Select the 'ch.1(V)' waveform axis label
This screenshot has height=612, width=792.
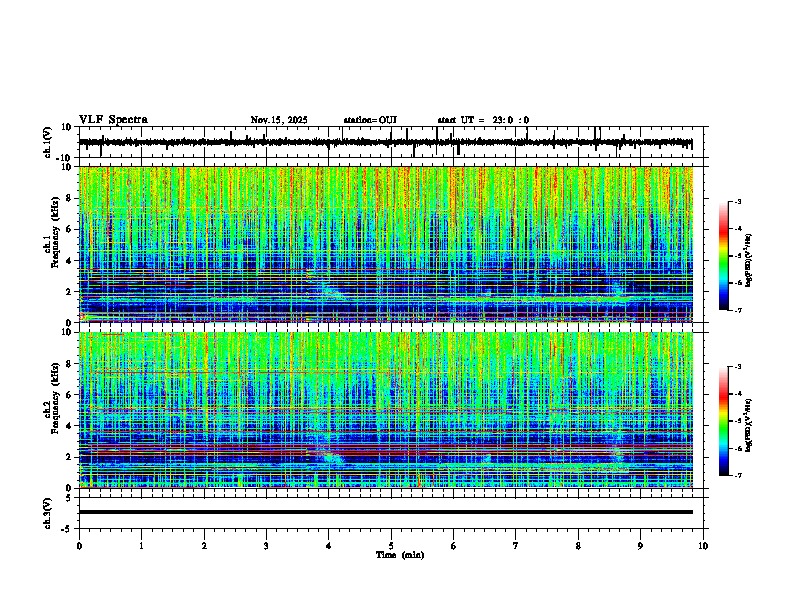pos(48,142)
